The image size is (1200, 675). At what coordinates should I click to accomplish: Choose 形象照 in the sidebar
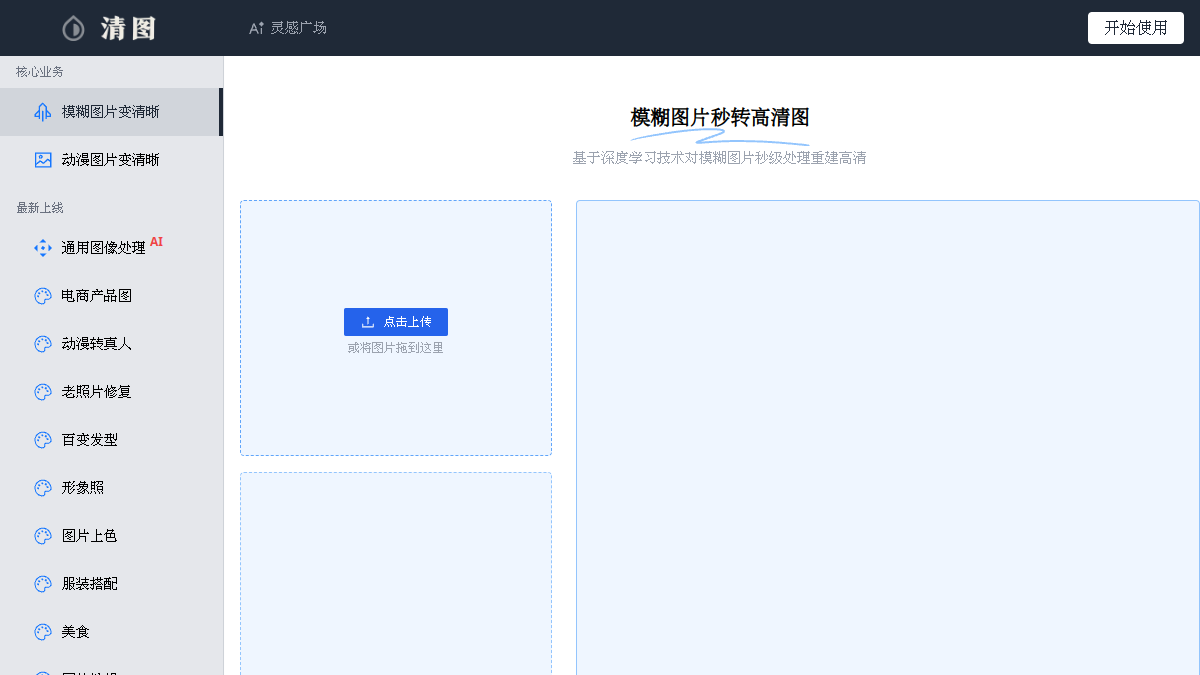(110, 488)
